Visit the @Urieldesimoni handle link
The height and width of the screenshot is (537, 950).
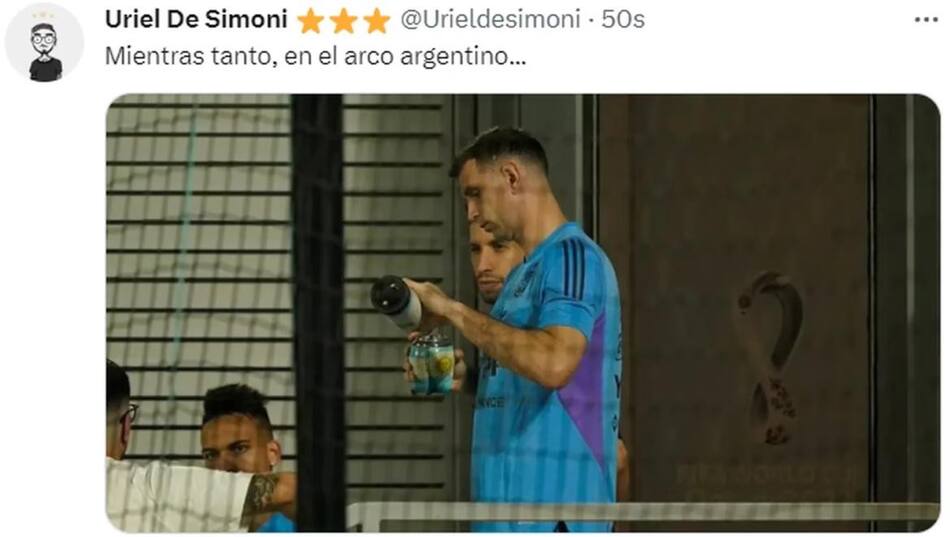[x=490, y=19]
